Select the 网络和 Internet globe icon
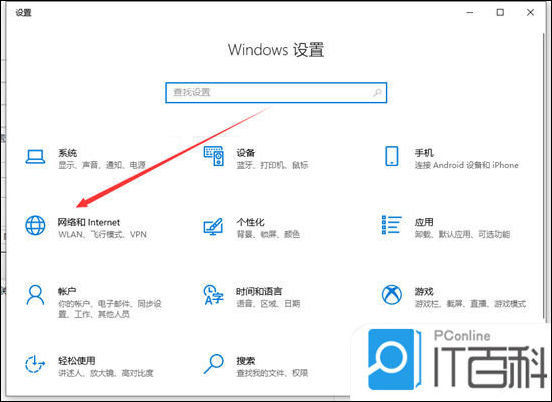 pos(35,225)
